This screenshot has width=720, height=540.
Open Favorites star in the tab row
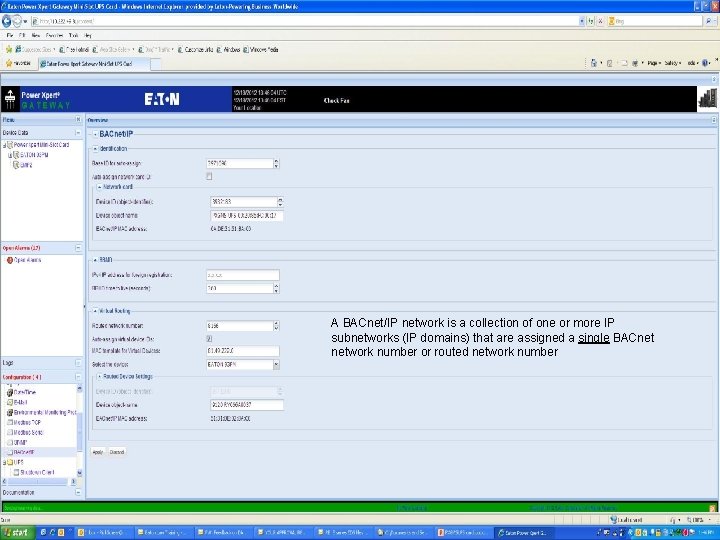[x=19, y=63]
